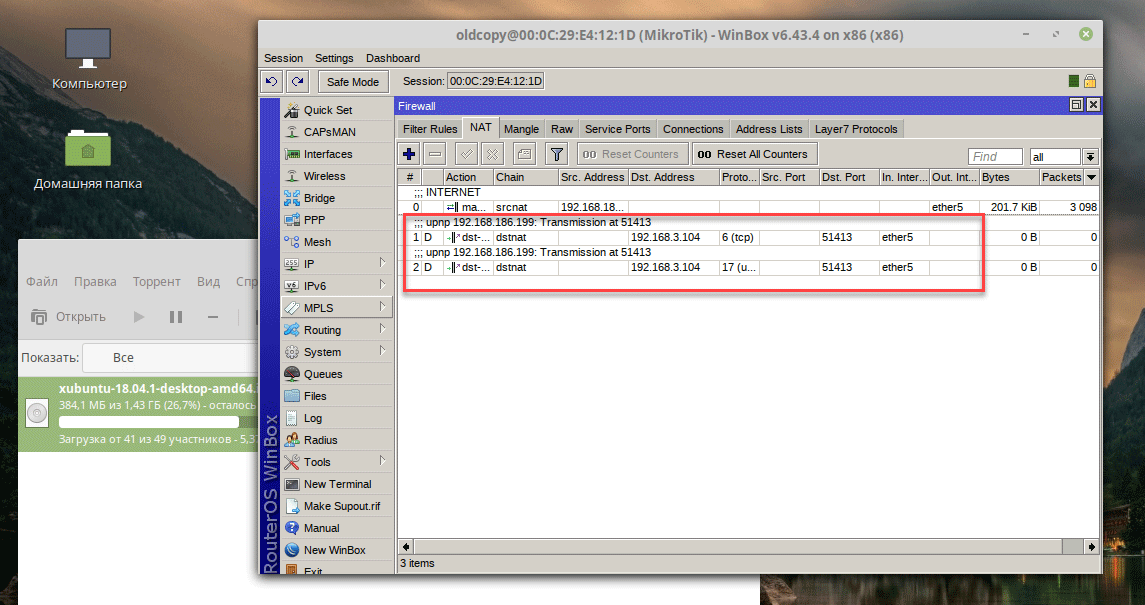The width and height of the screenshot is (1145, 605).
Task: Toggle Safe Mode button
Action: (x=353, y=82)
